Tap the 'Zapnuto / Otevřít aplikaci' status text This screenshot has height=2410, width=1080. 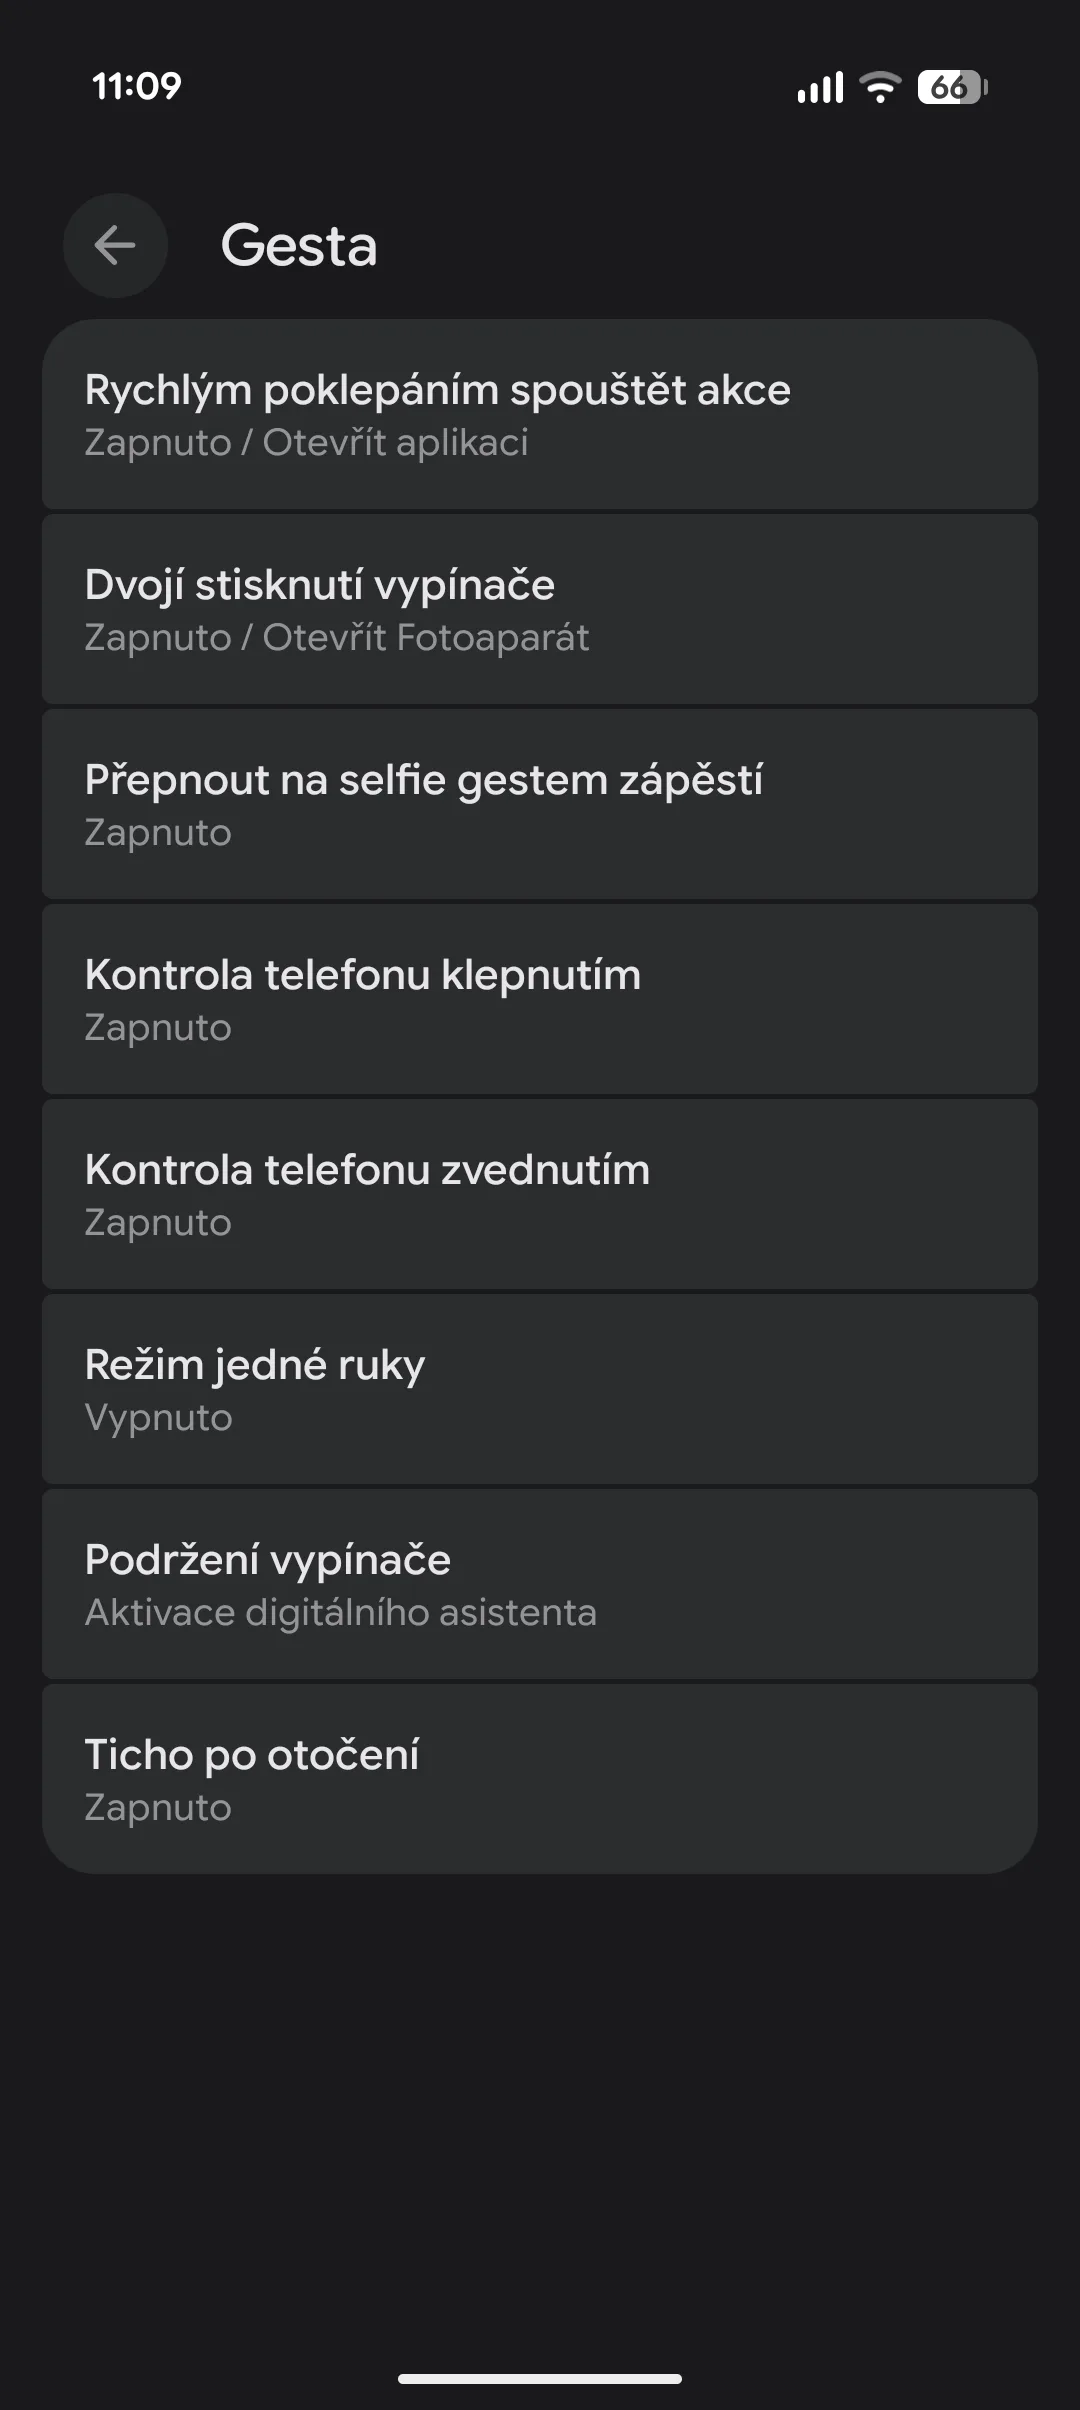[x=306, y=443]
